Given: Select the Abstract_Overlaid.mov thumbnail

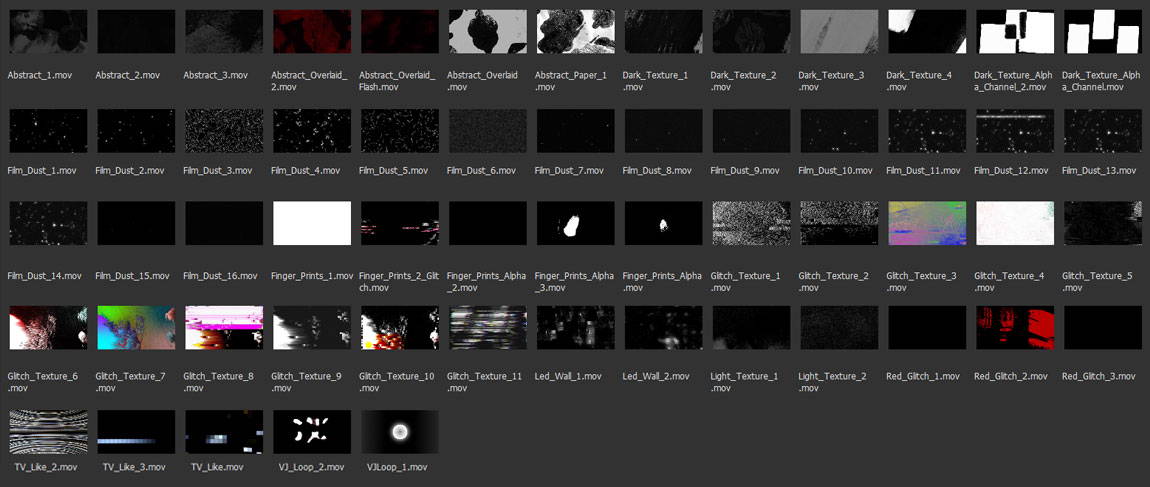Looking at the screenshot, I should (x=488, y=32).
